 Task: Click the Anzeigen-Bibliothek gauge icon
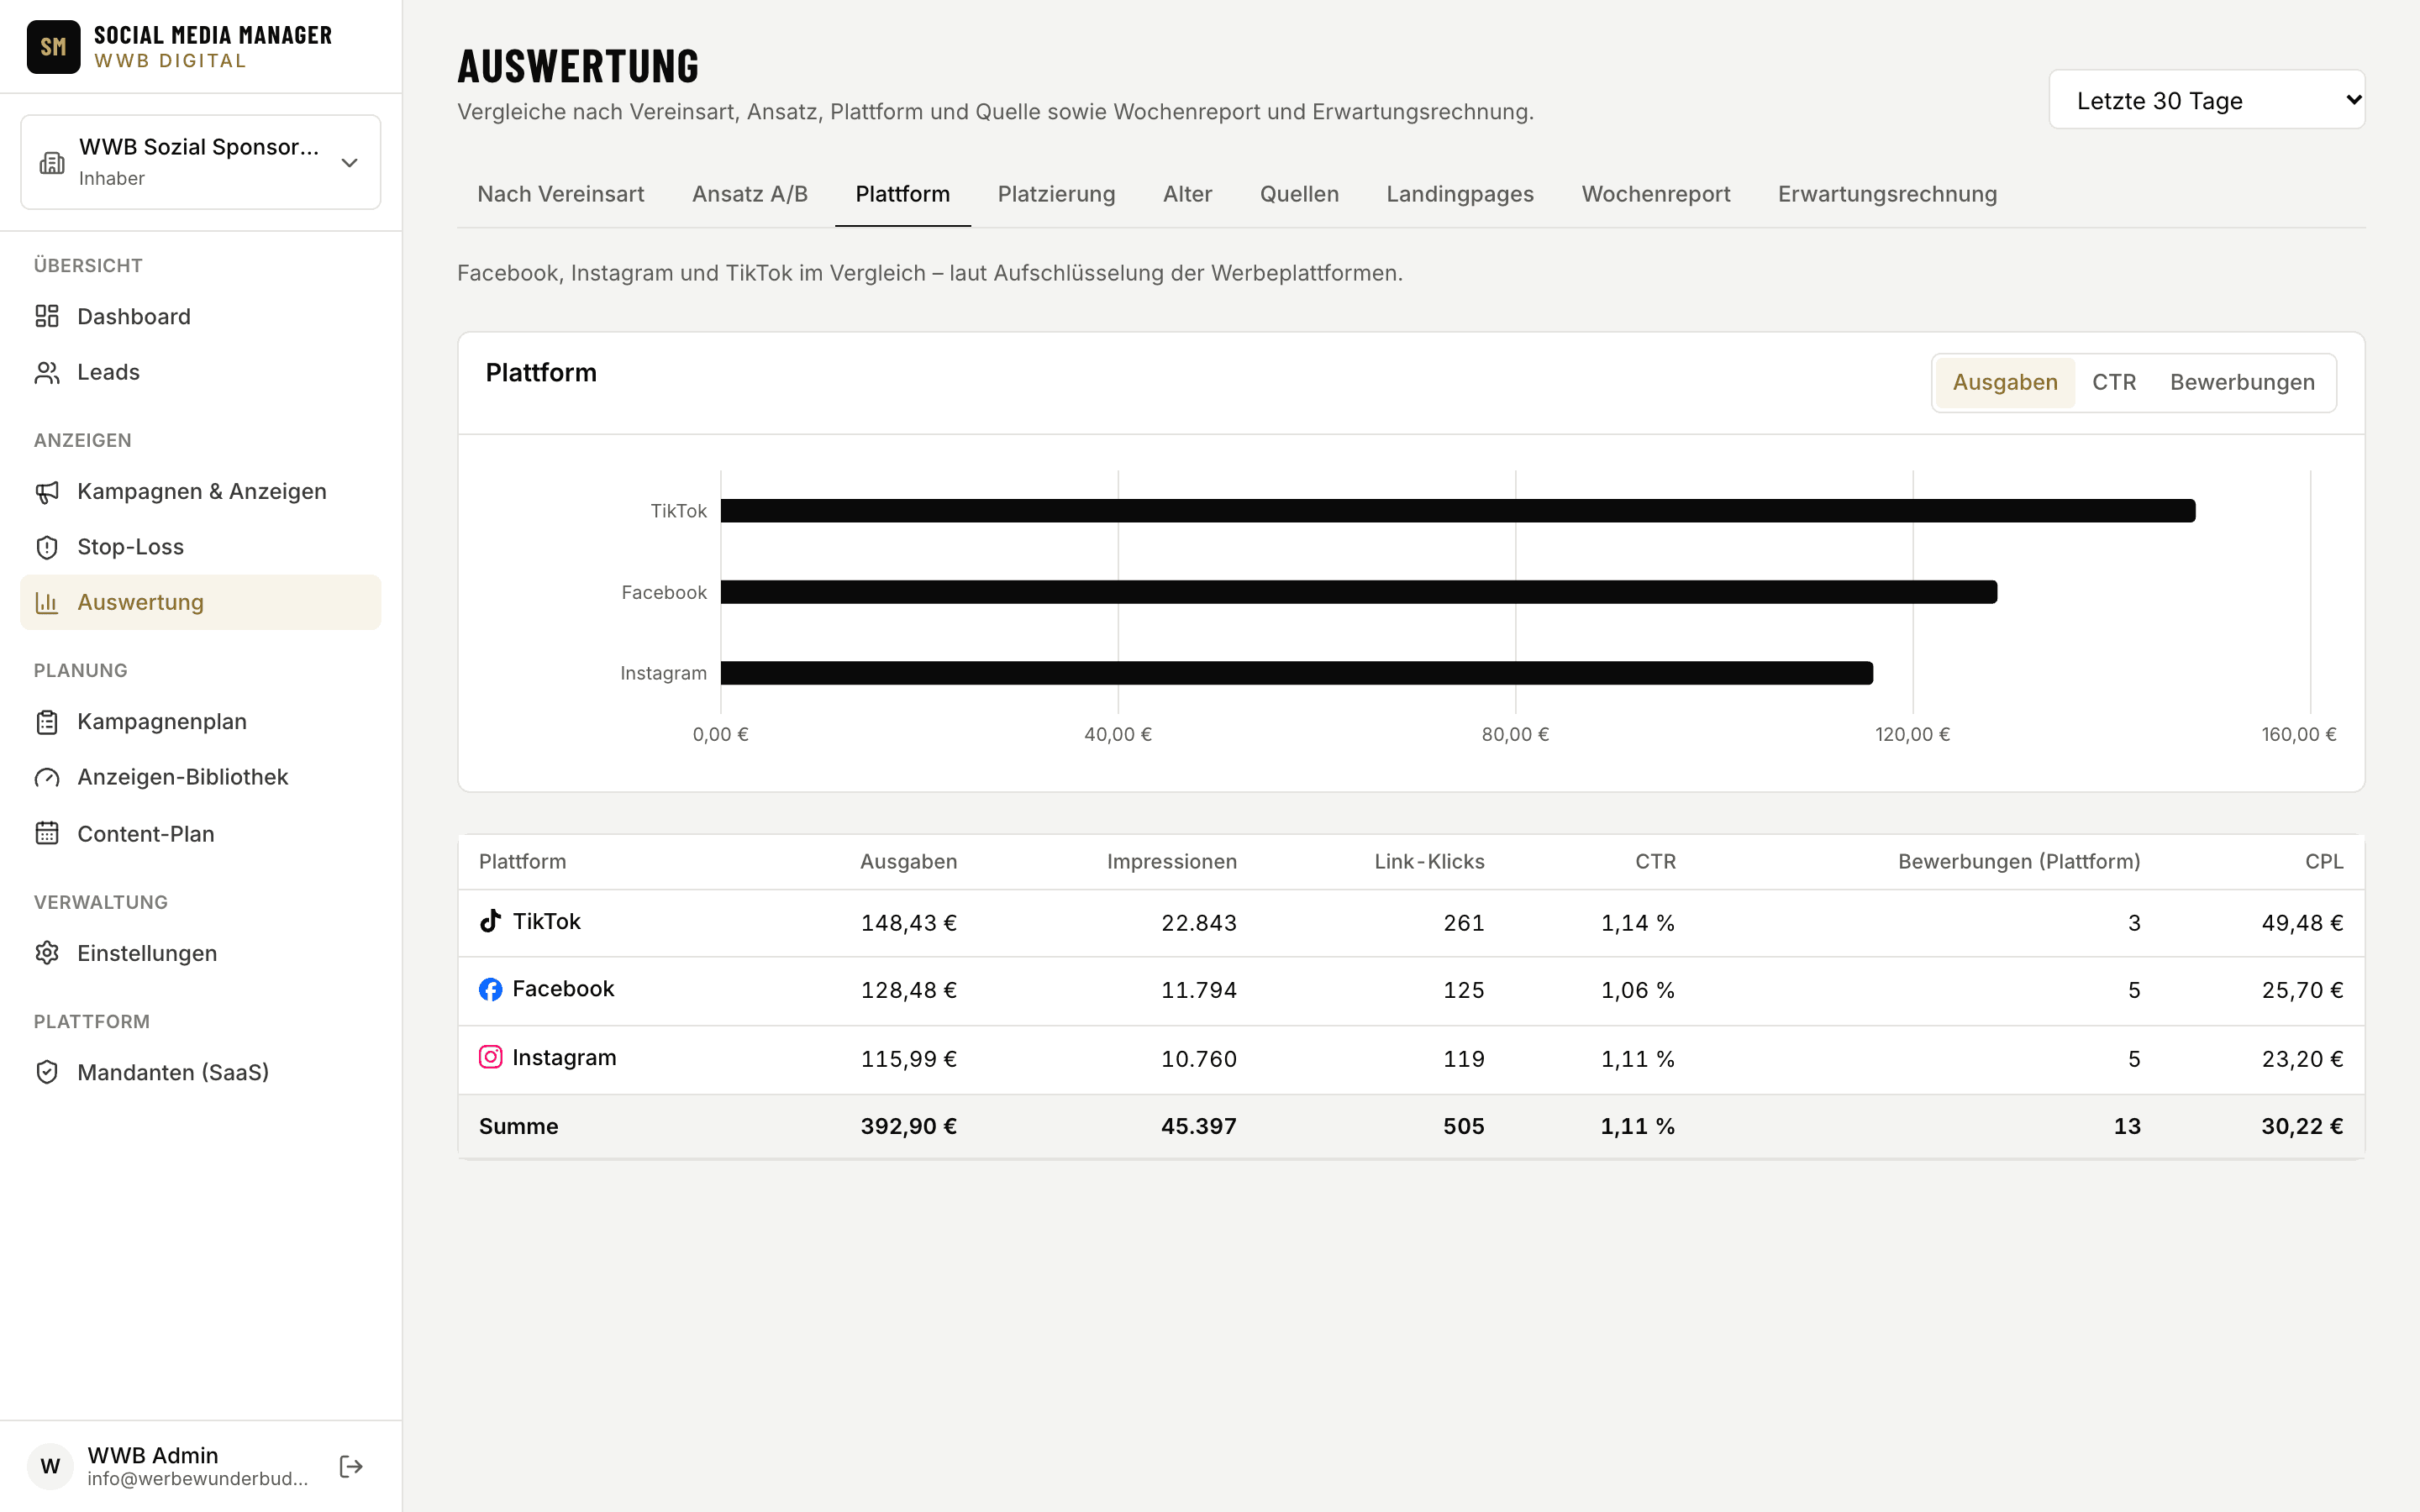tap(47, 777)
